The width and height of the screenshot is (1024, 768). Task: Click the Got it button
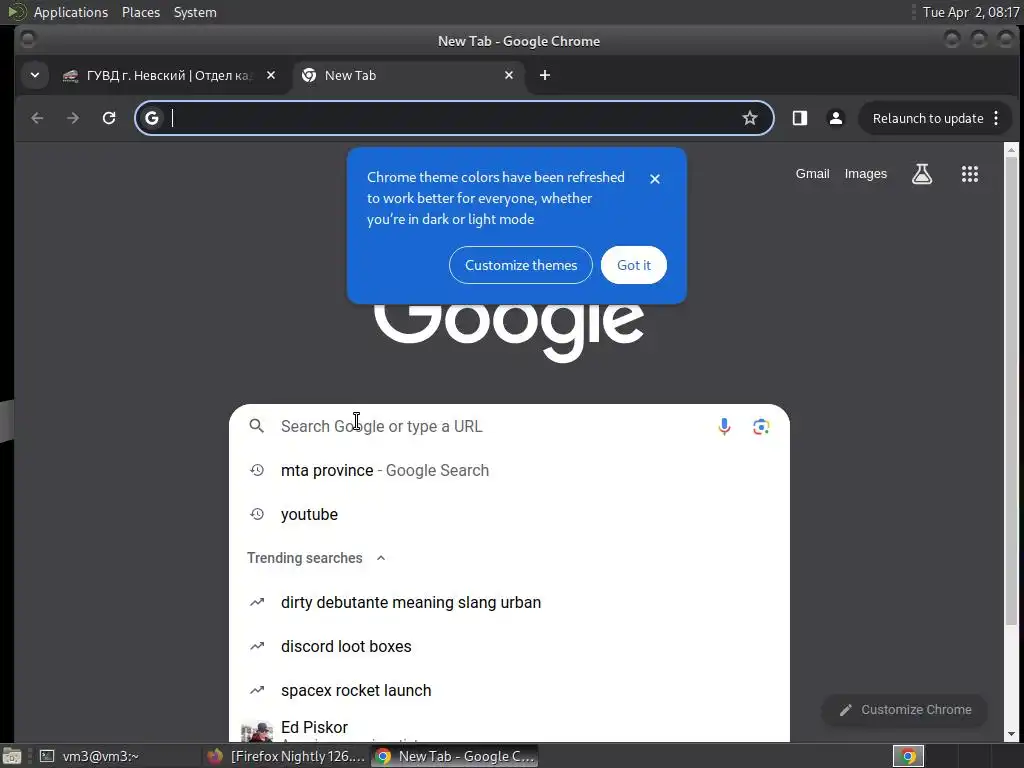coord(634,265)
